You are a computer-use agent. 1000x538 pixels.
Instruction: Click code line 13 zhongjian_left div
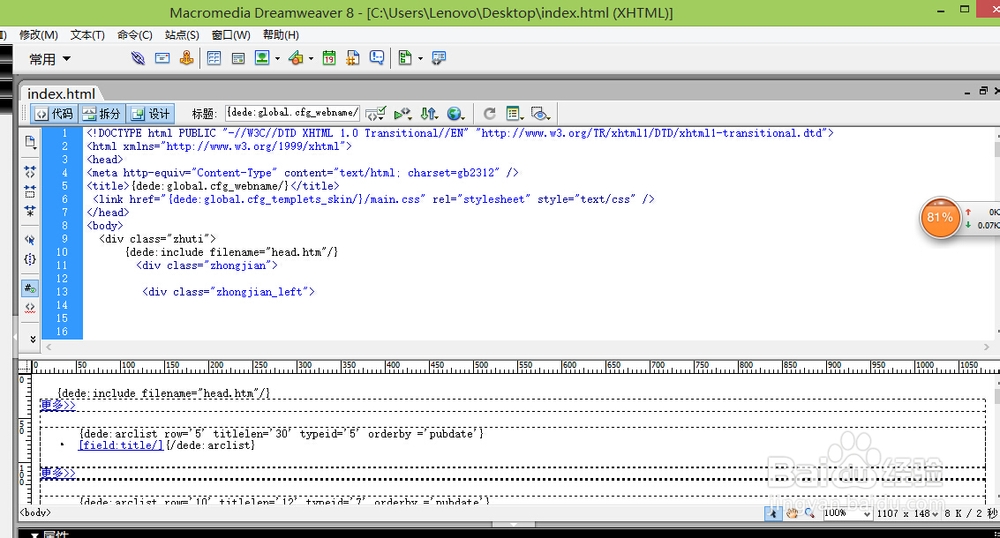[x=228, y=292]
